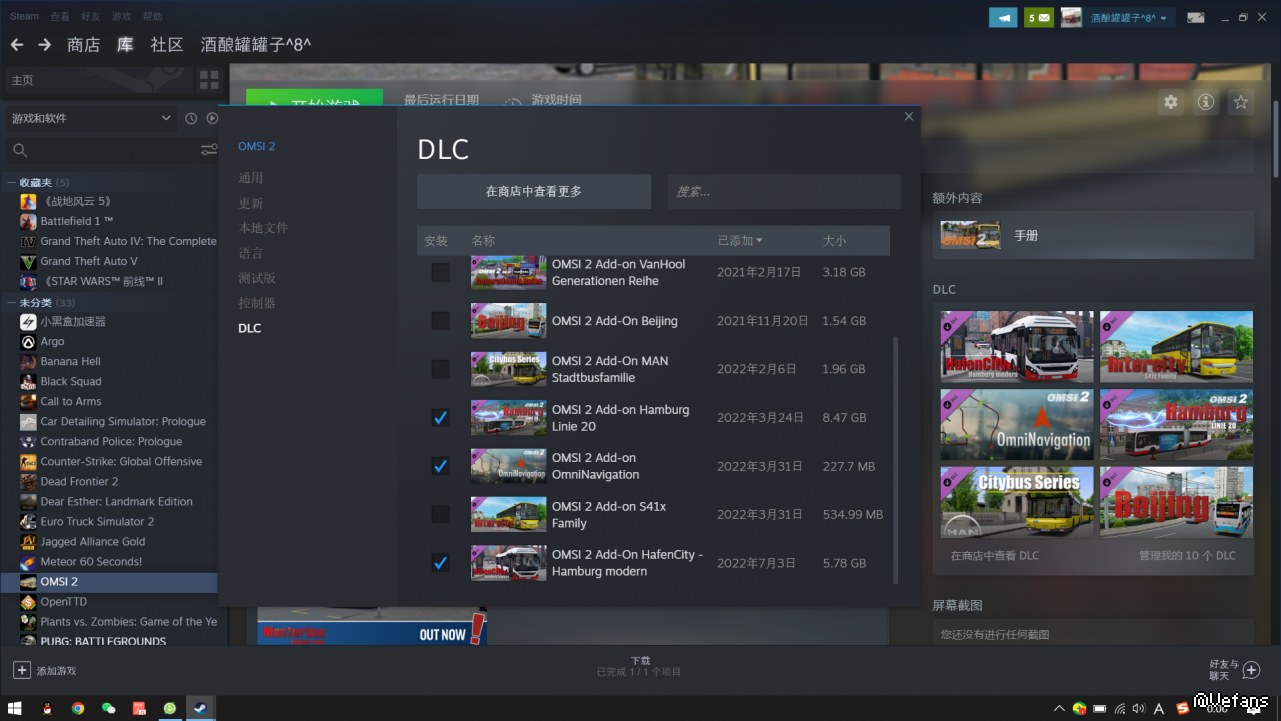Click the ready-to-play filter icon

[212, 118]
